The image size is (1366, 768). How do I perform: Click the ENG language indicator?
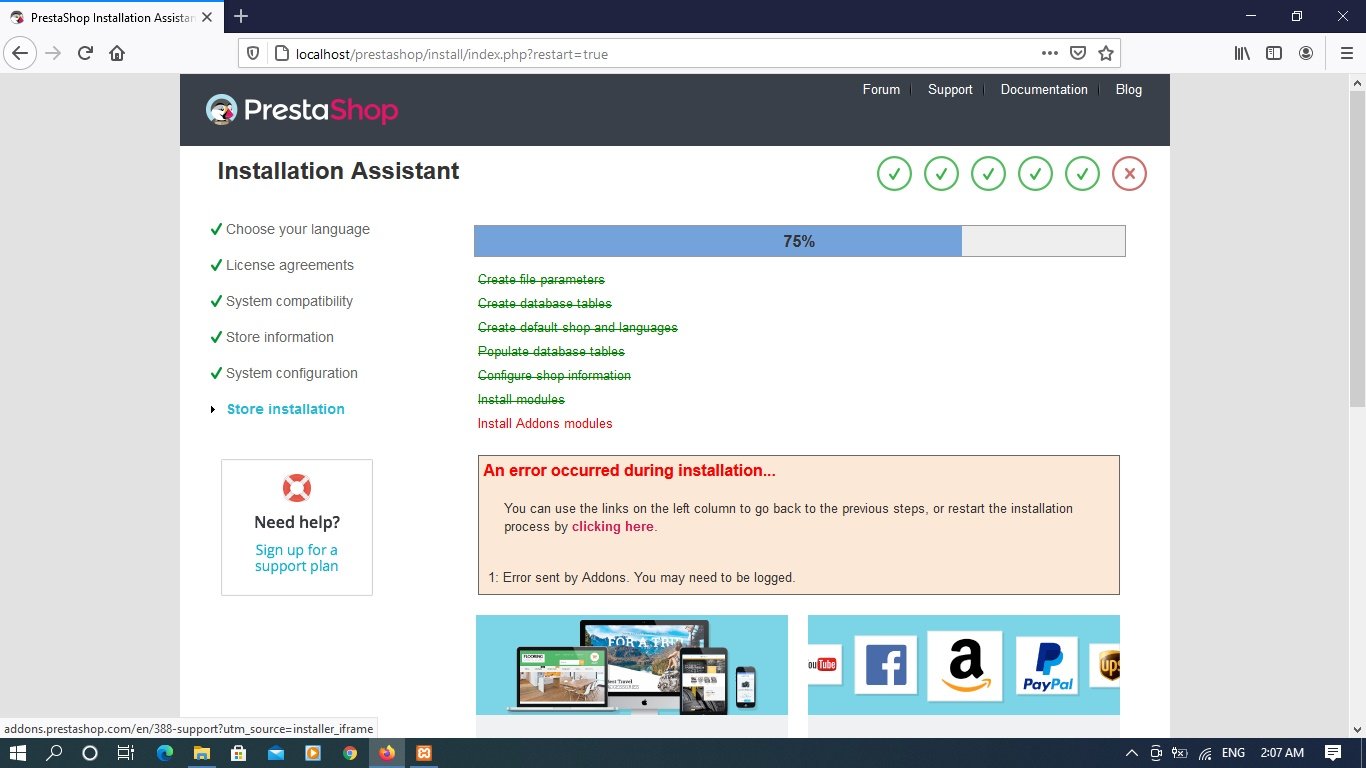click(x=1233, y=753)
